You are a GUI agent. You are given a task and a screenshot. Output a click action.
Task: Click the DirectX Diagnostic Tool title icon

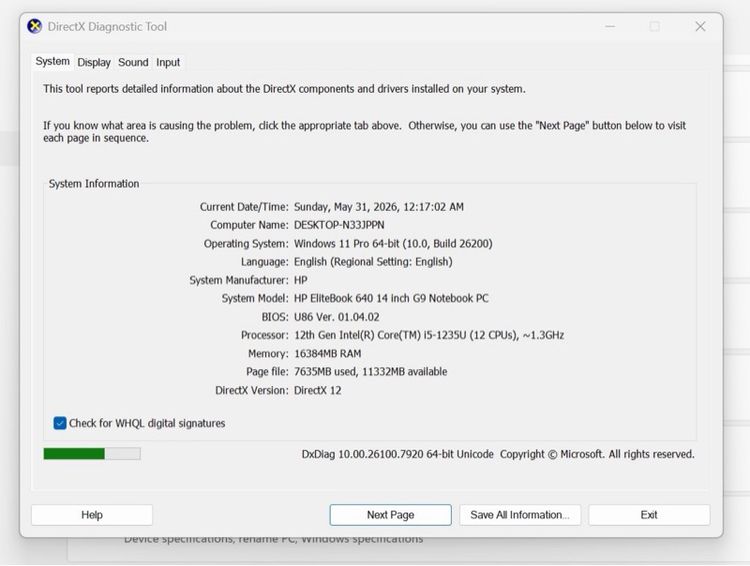point(34,26)
